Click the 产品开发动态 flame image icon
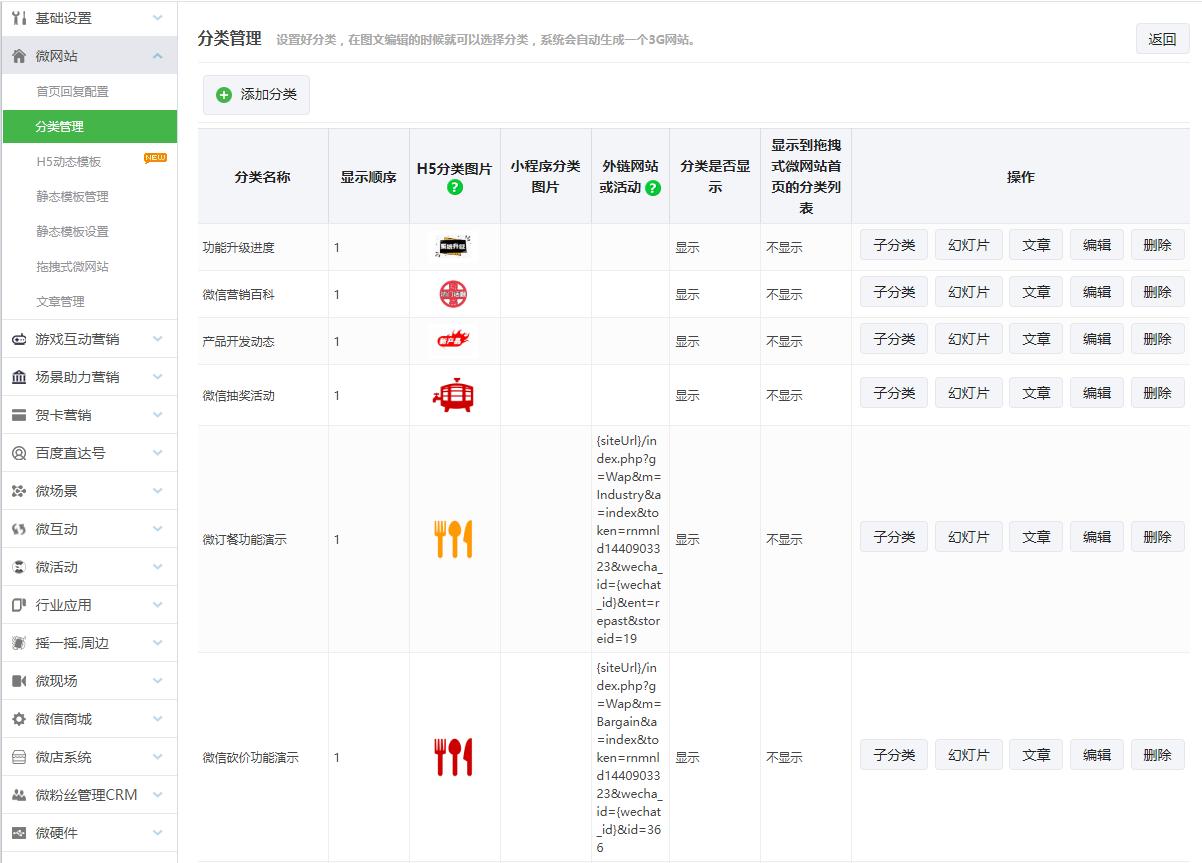Image resolution: width=1202 pixels, height=863 pixels. (x=453, y=341)
